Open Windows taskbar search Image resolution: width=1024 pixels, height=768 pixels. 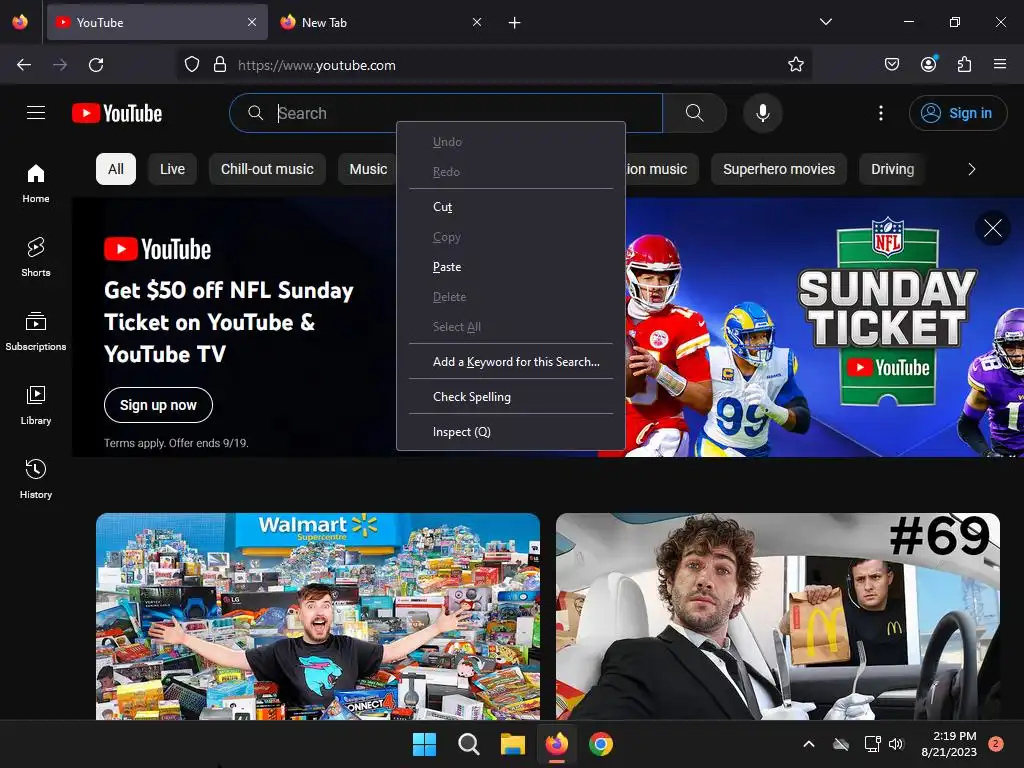468,744
